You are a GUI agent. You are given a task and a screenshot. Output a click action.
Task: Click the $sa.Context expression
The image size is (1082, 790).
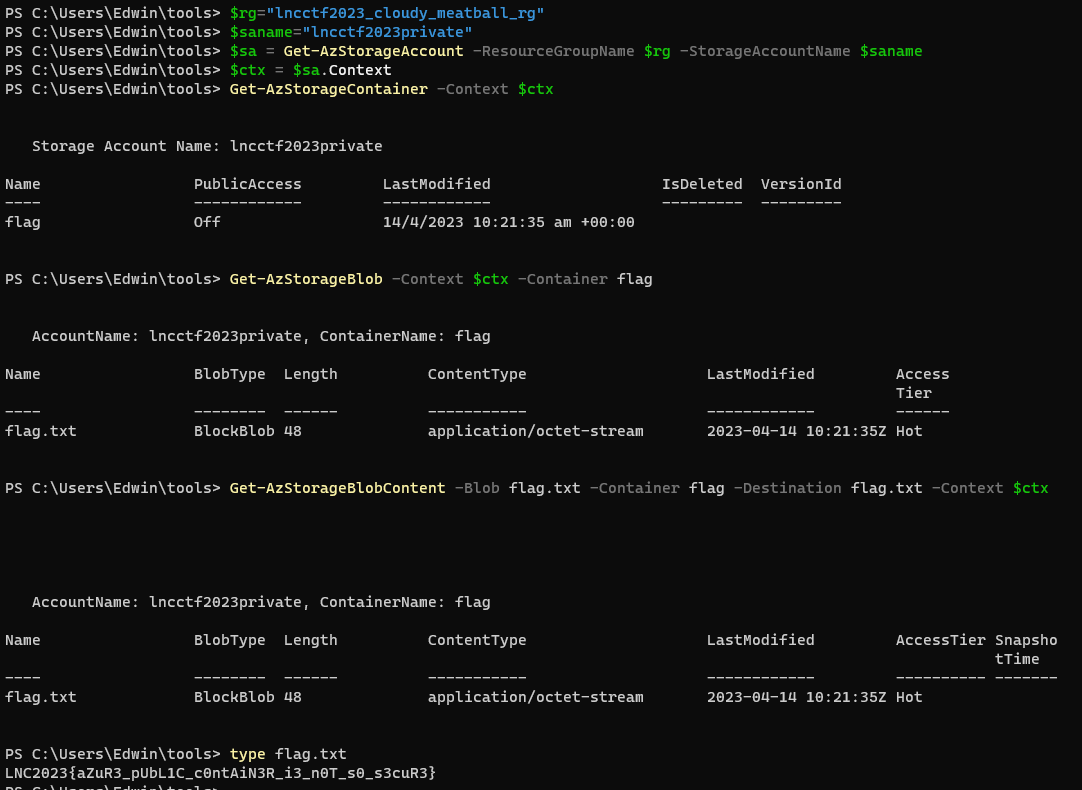click(342, 70)
